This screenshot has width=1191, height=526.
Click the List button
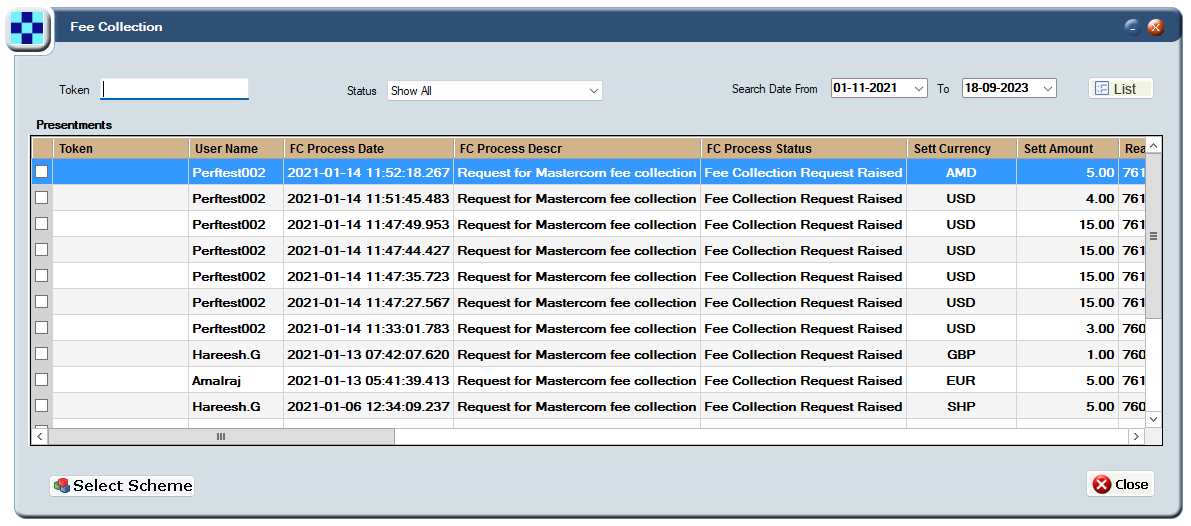click(1120, 89)
